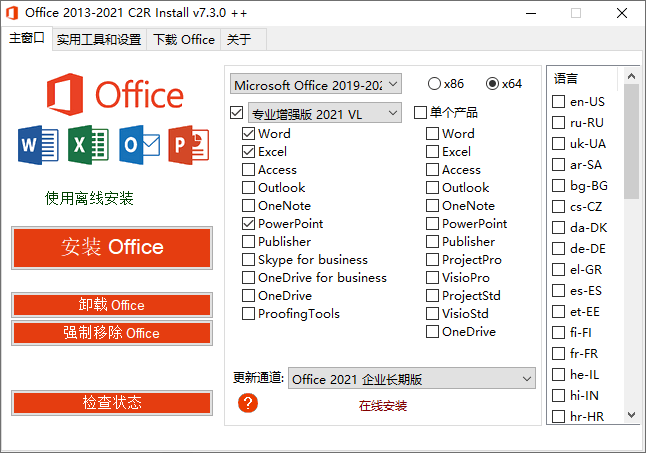Click the green Excel icon
646x453 pixels.
point(88,146)
